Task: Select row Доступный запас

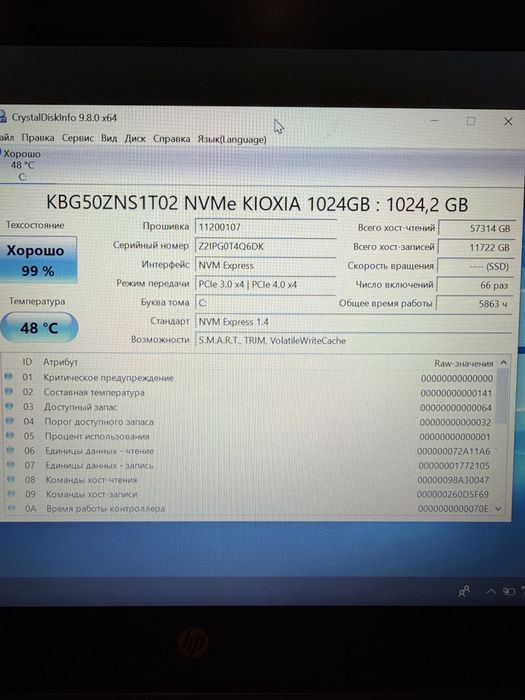Action: point(250,407)
